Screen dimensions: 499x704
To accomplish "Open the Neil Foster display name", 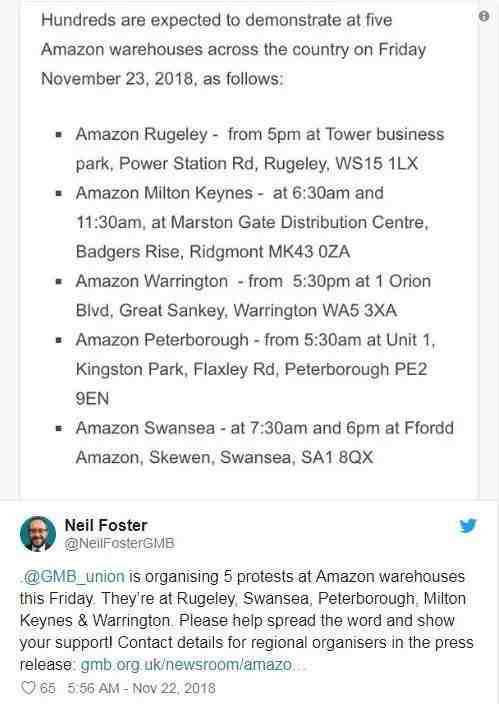I will [106, 525].
